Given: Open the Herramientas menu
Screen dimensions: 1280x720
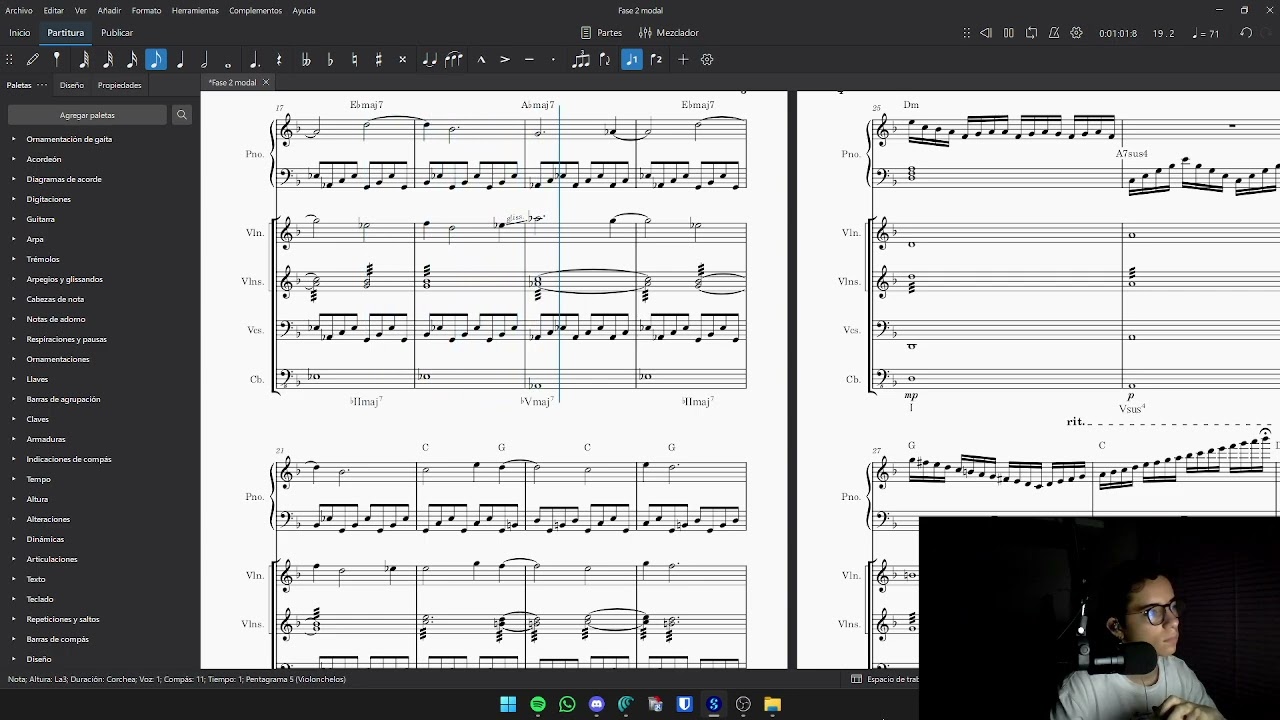Looking at the screenshot, I should (195, 11).
